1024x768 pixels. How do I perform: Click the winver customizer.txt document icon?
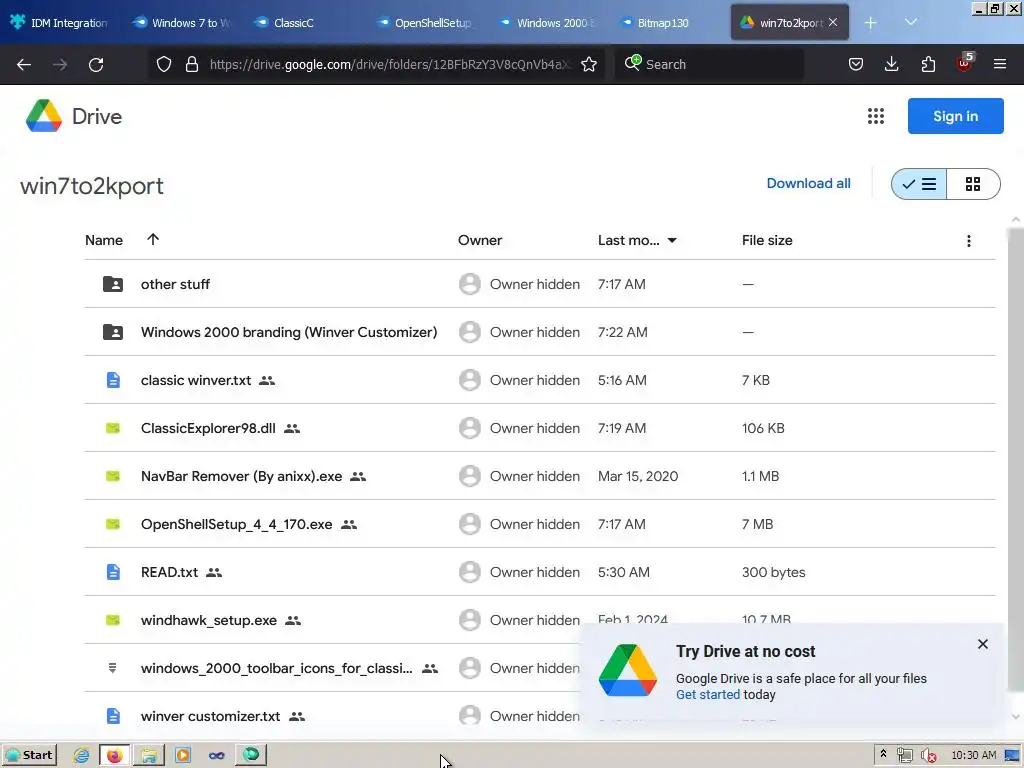(x=113, y=716)
